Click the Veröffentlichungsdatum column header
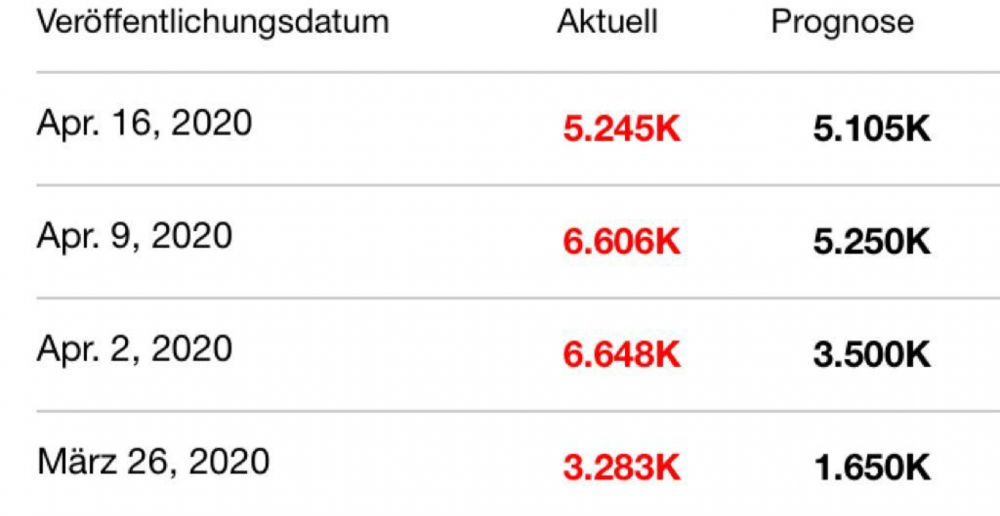1000x516 pixels. click(212, 22)
